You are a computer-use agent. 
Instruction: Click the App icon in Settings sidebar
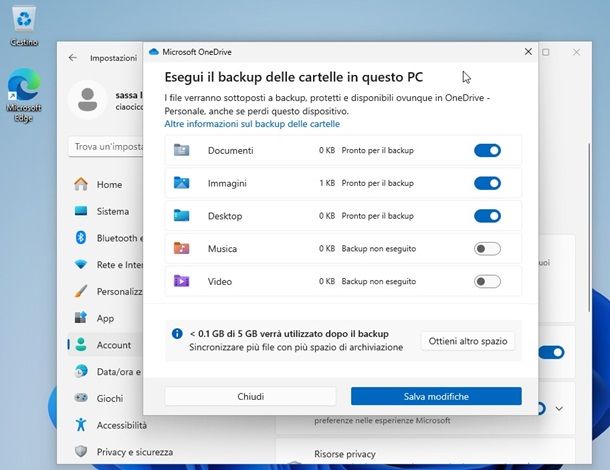(x=81, y=317)
